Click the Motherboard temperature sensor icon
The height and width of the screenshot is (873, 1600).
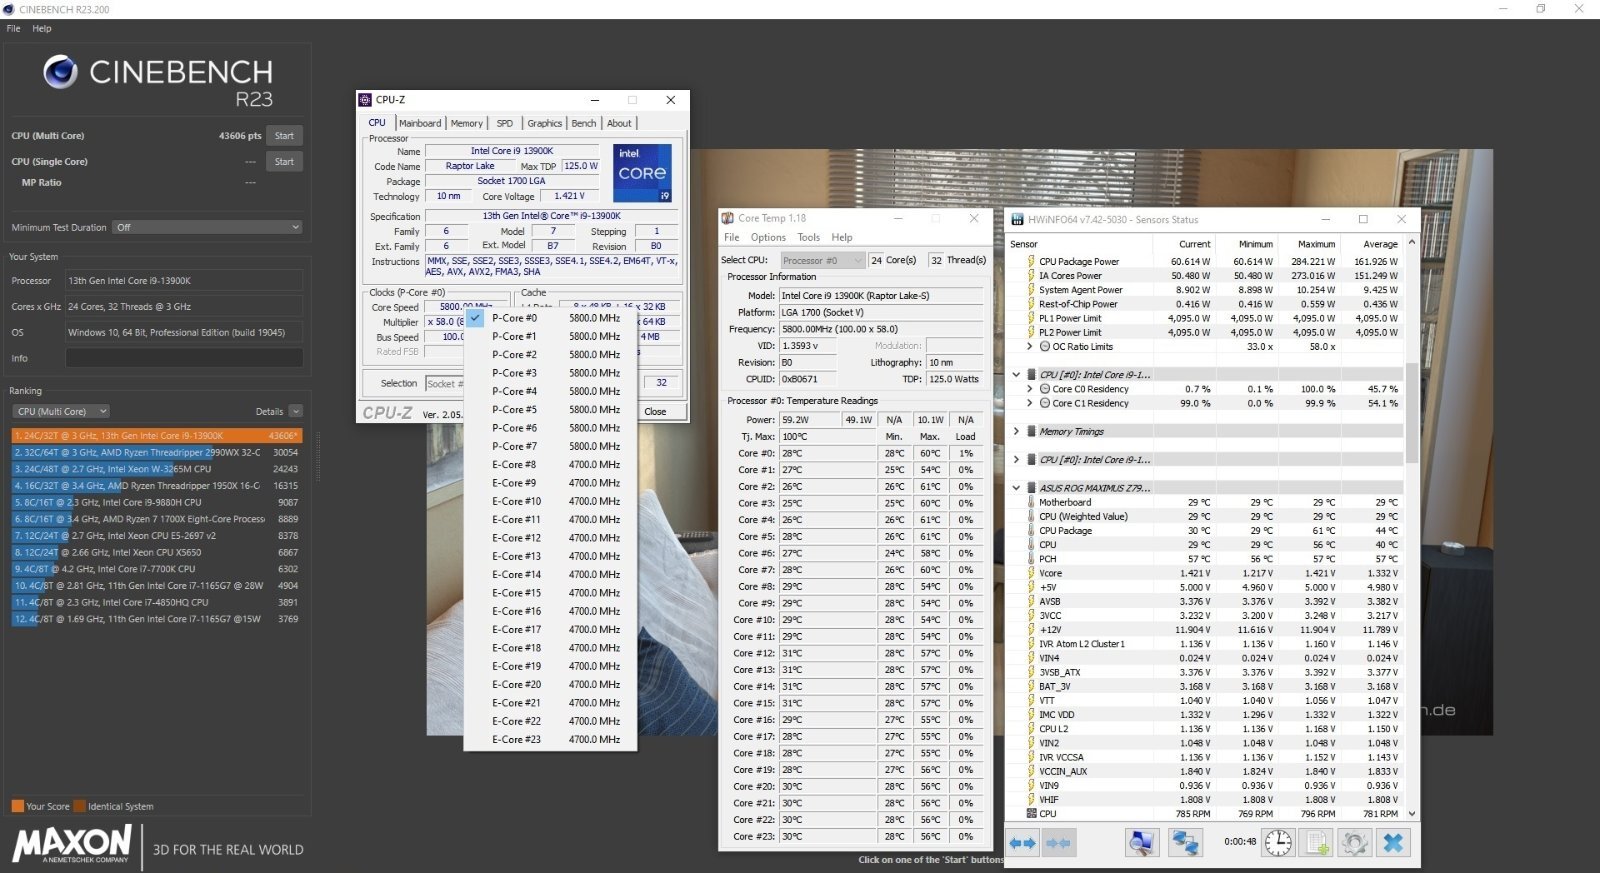pyautogui.click(x=1031, y=502)
